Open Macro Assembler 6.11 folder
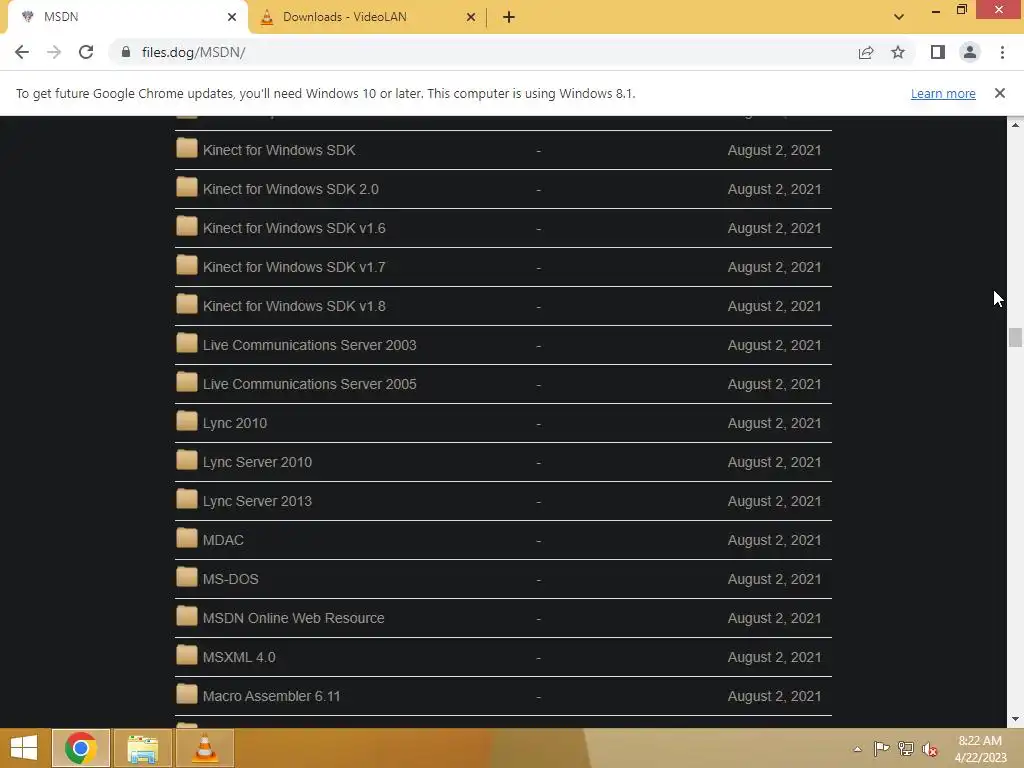Image resolution: width=1024 pixels, height=768 pixels. pyautogui.click(x=271, y=697)
